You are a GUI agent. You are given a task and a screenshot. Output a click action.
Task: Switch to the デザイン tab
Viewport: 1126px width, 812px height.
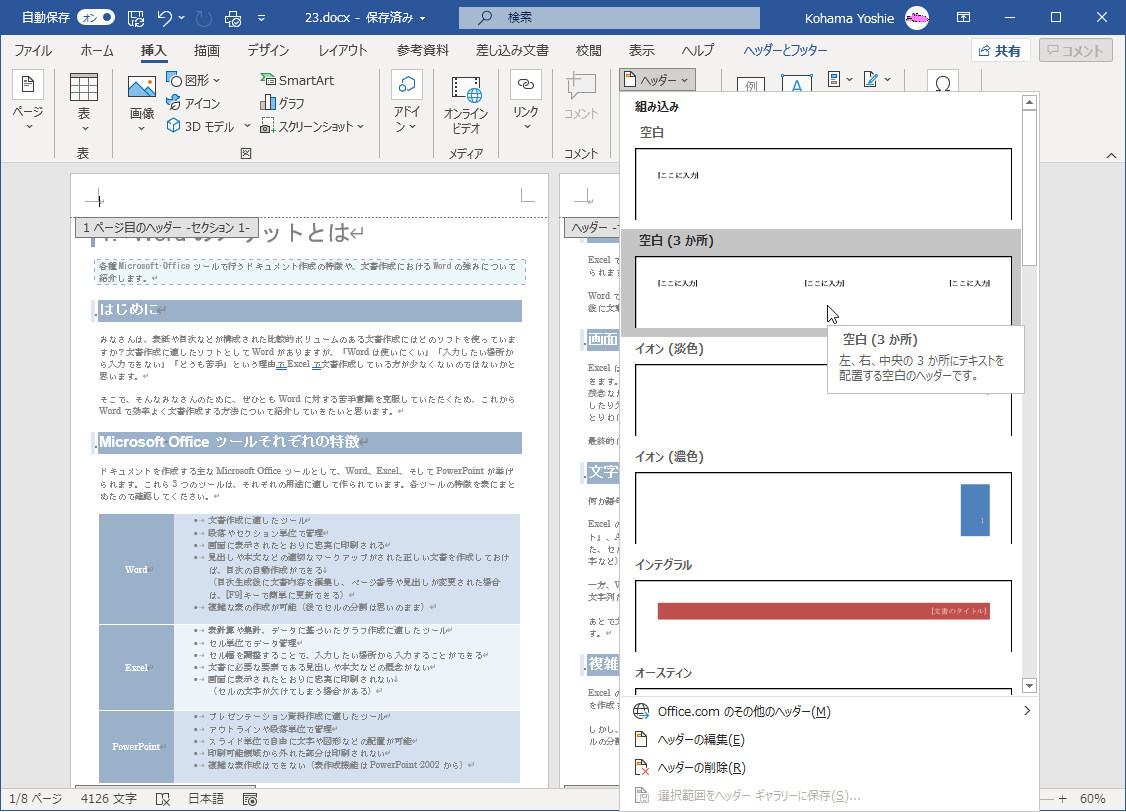[269, 50]
